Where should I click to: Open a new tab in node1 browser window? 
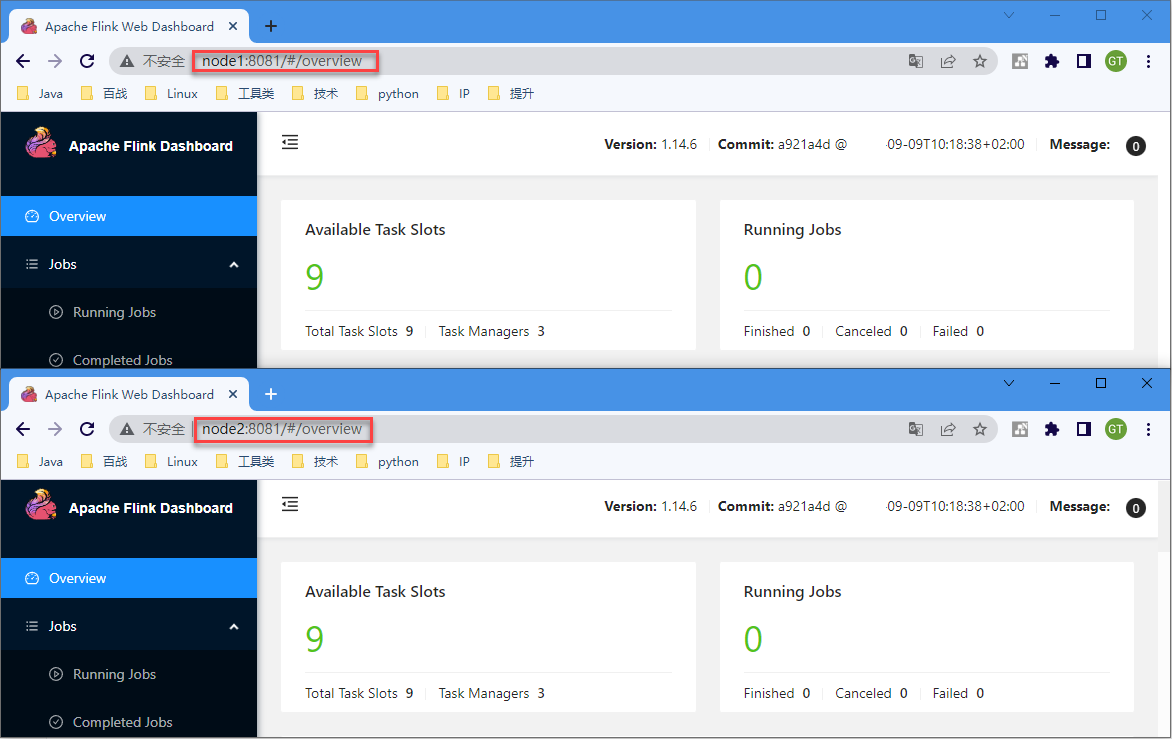coord(270,26)
